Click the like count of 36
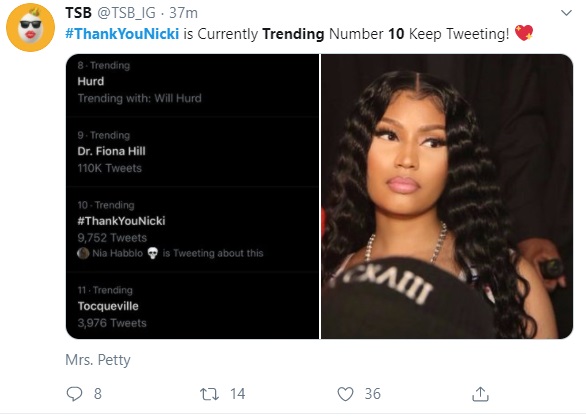This screenshot has height=416, width=586. 373,394
